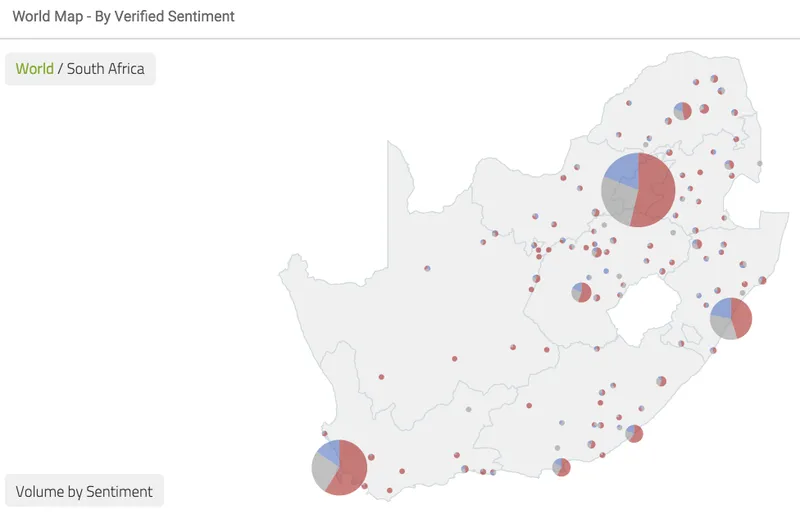Click the white Lesotho cutout on the map
The height and width of the screenshot is (515, 800).
[x=644, y=311]
